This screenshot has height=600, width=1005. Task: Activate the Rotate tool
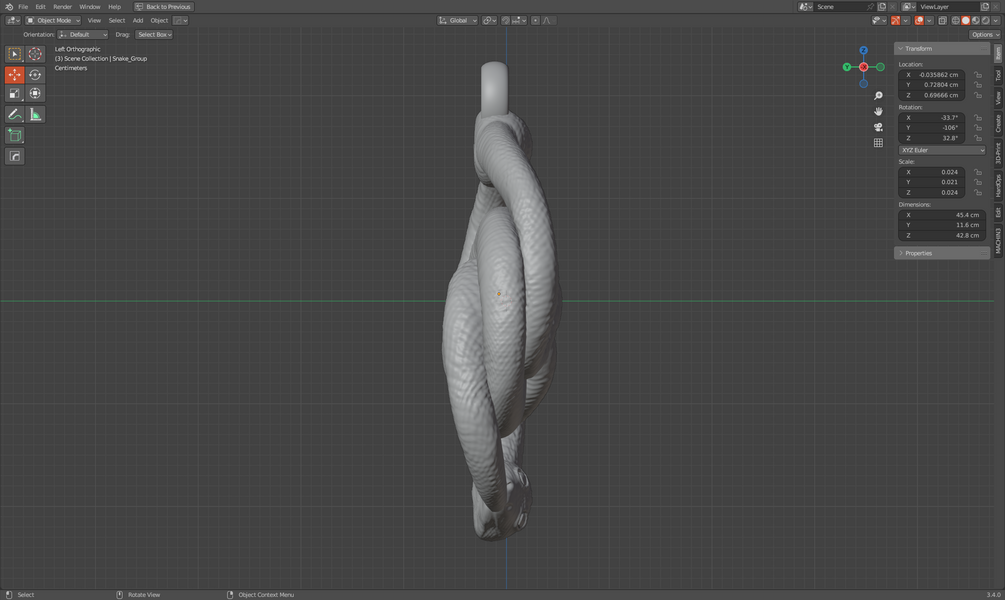35,74
